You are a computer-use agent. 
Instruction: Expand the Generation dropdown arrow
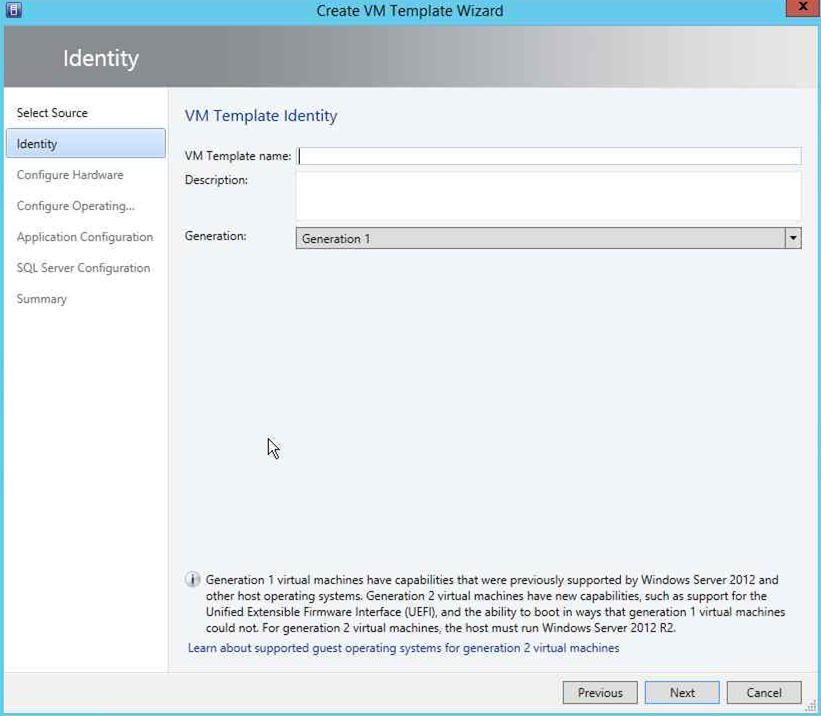coord(793,239)
